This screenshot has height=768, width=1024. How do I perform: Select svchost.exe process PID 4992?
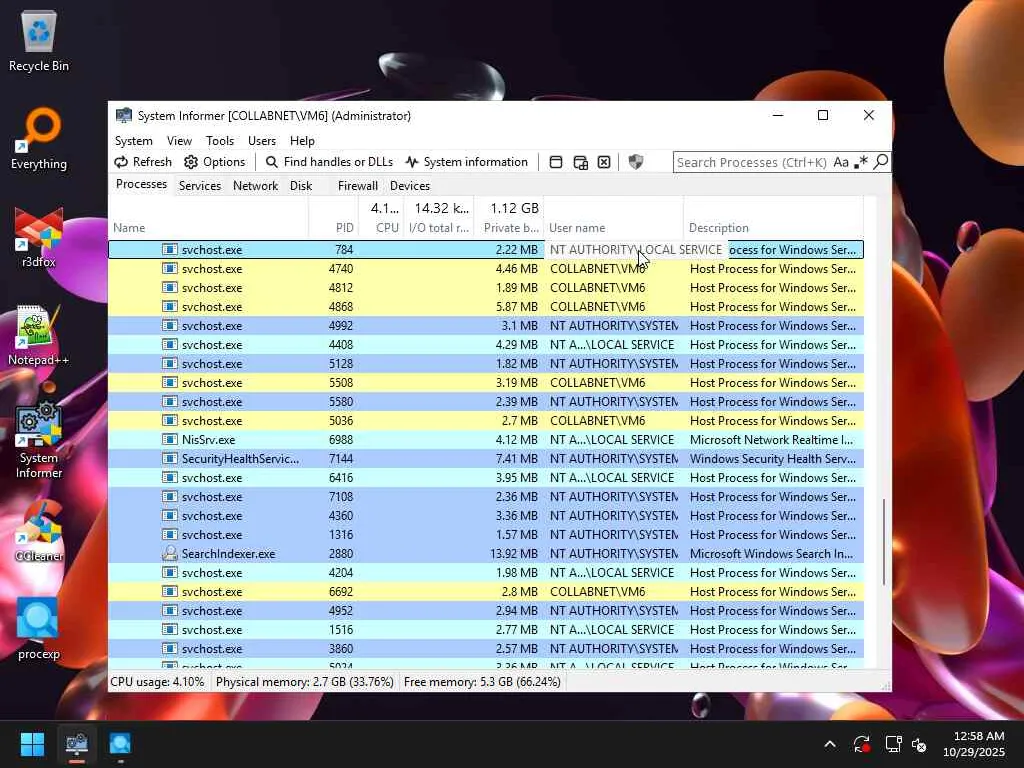coord(486,325)
